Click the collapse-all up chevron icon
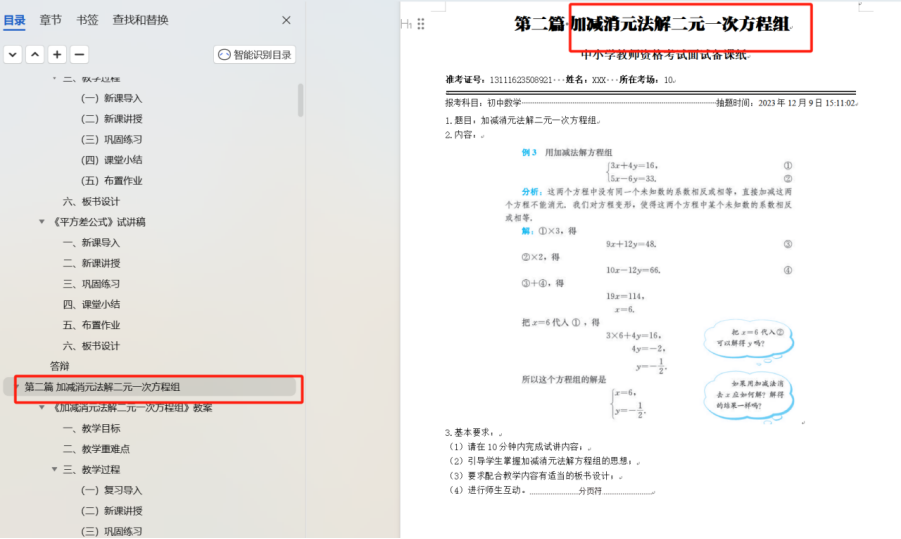This screenshot has width=901, height=539. (35, 55)
